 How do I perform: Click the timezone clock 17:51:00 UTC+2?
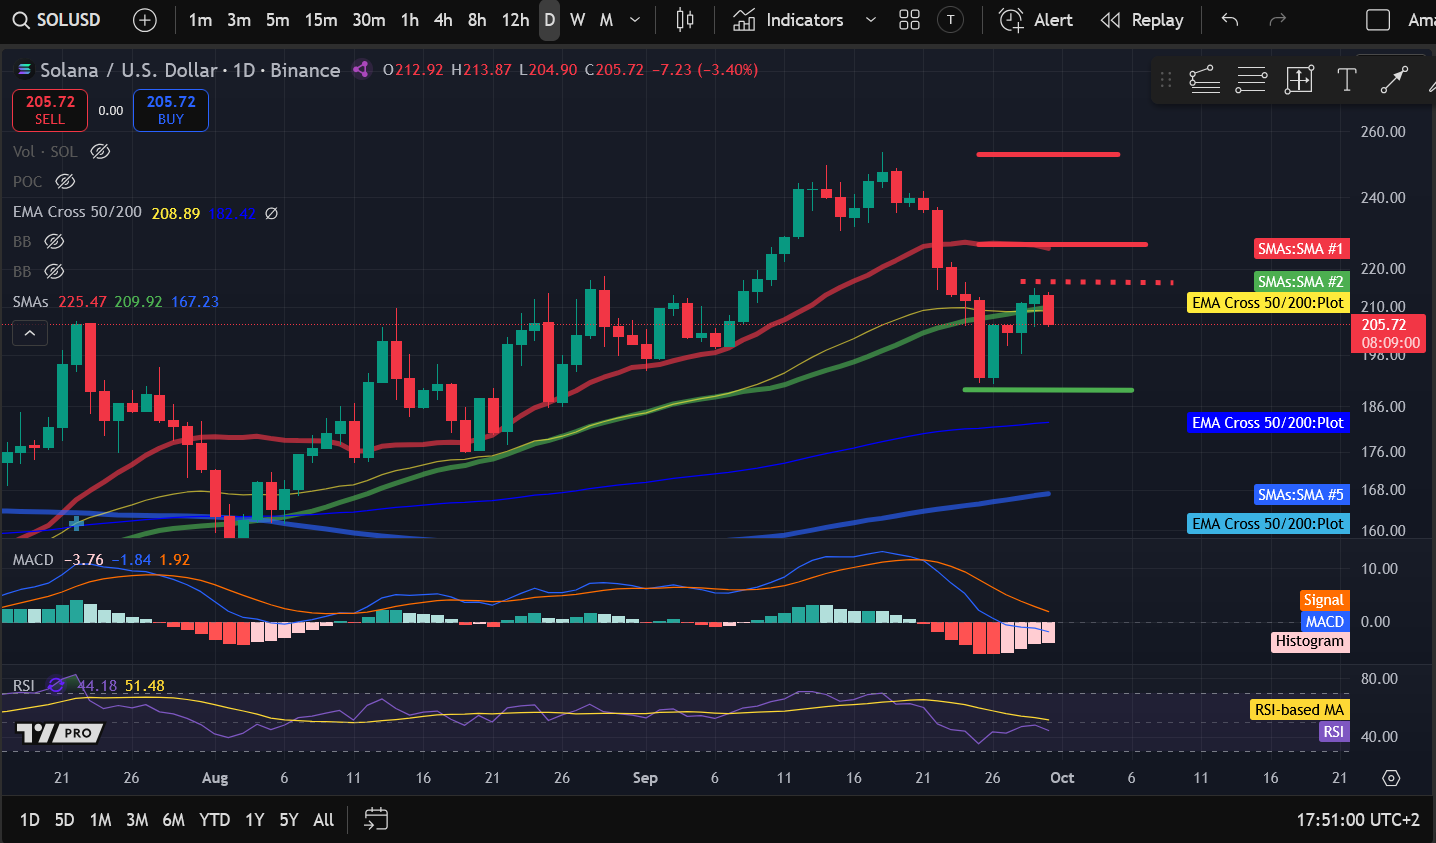click(x=1358, y=820)
